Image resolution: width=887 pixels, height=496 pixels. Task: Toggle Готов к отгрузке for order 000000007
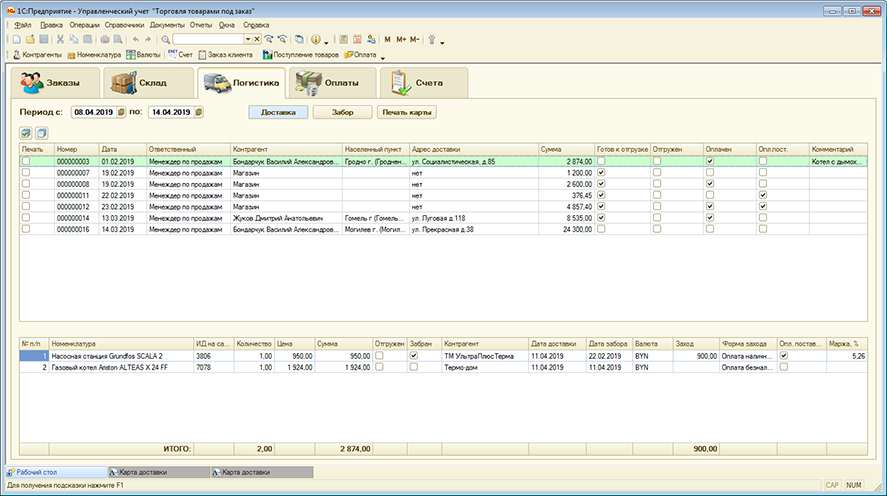point(601,173)
